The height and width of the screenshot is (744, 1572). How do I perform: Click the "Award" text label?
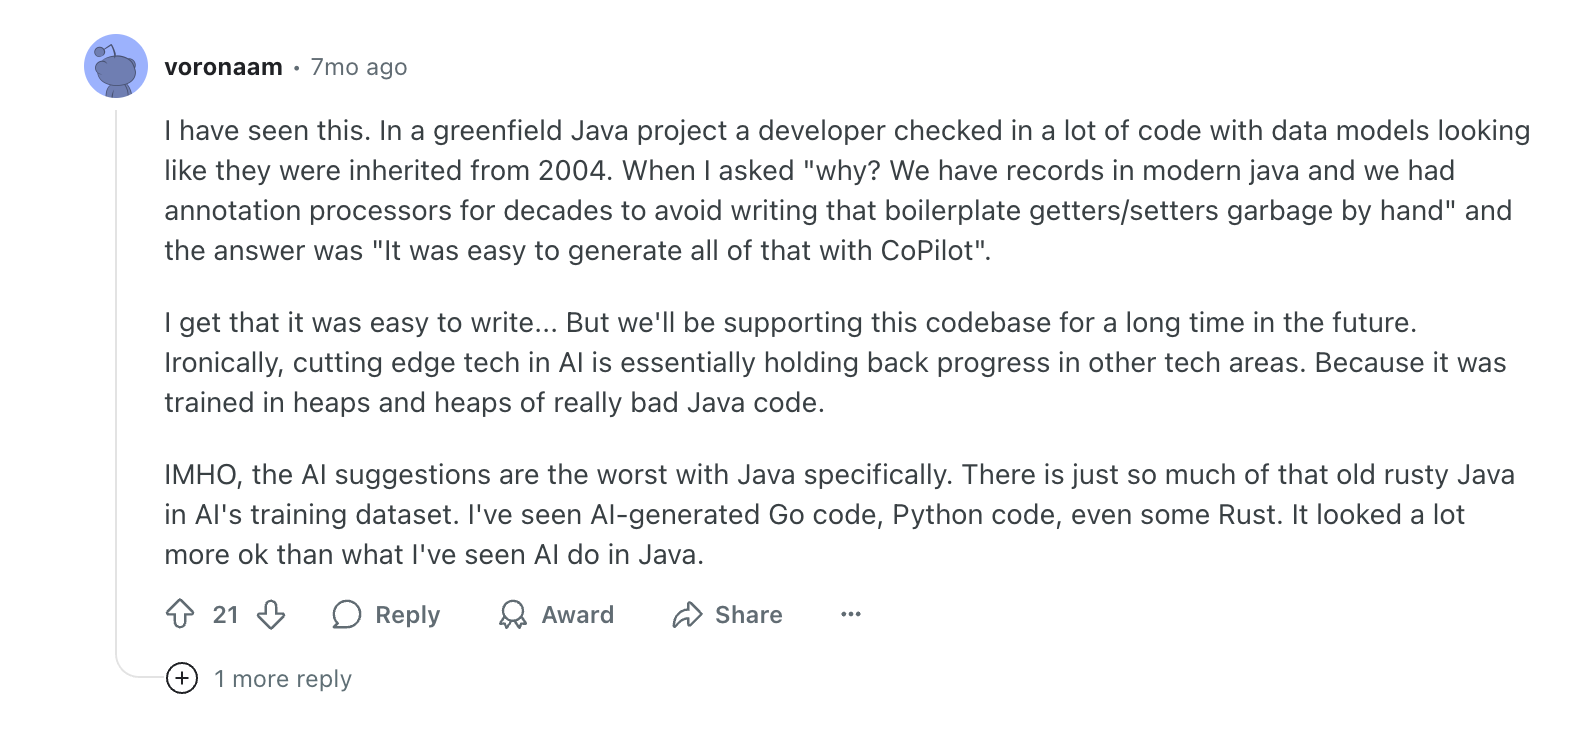(x=577, y=615)
